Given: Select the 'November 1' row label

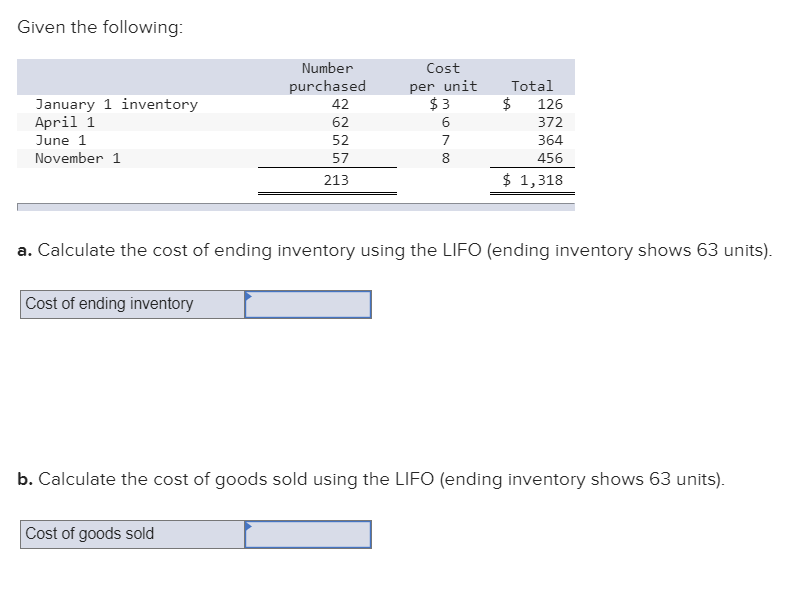Looking at the screenshot, I should (78, 158).
